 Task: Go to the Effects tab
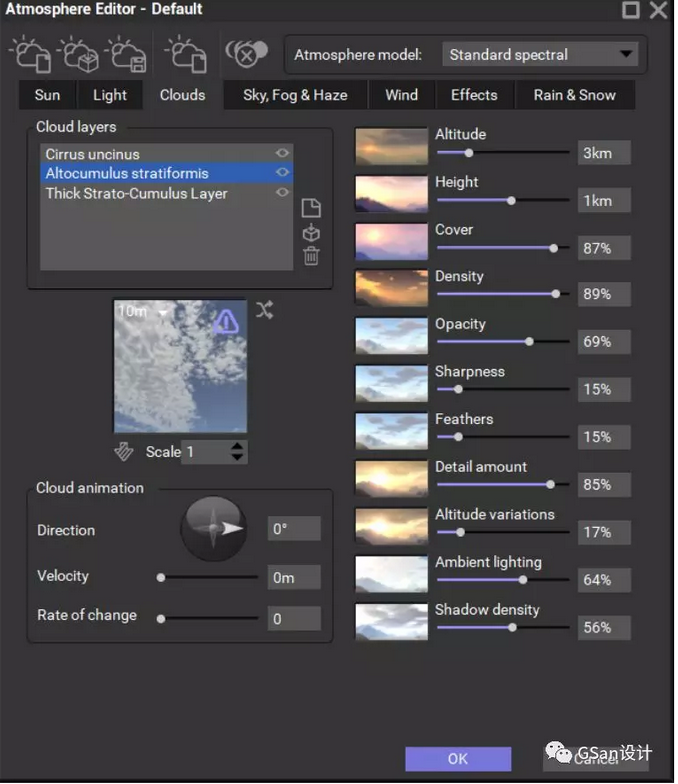[x=474, y=94]
